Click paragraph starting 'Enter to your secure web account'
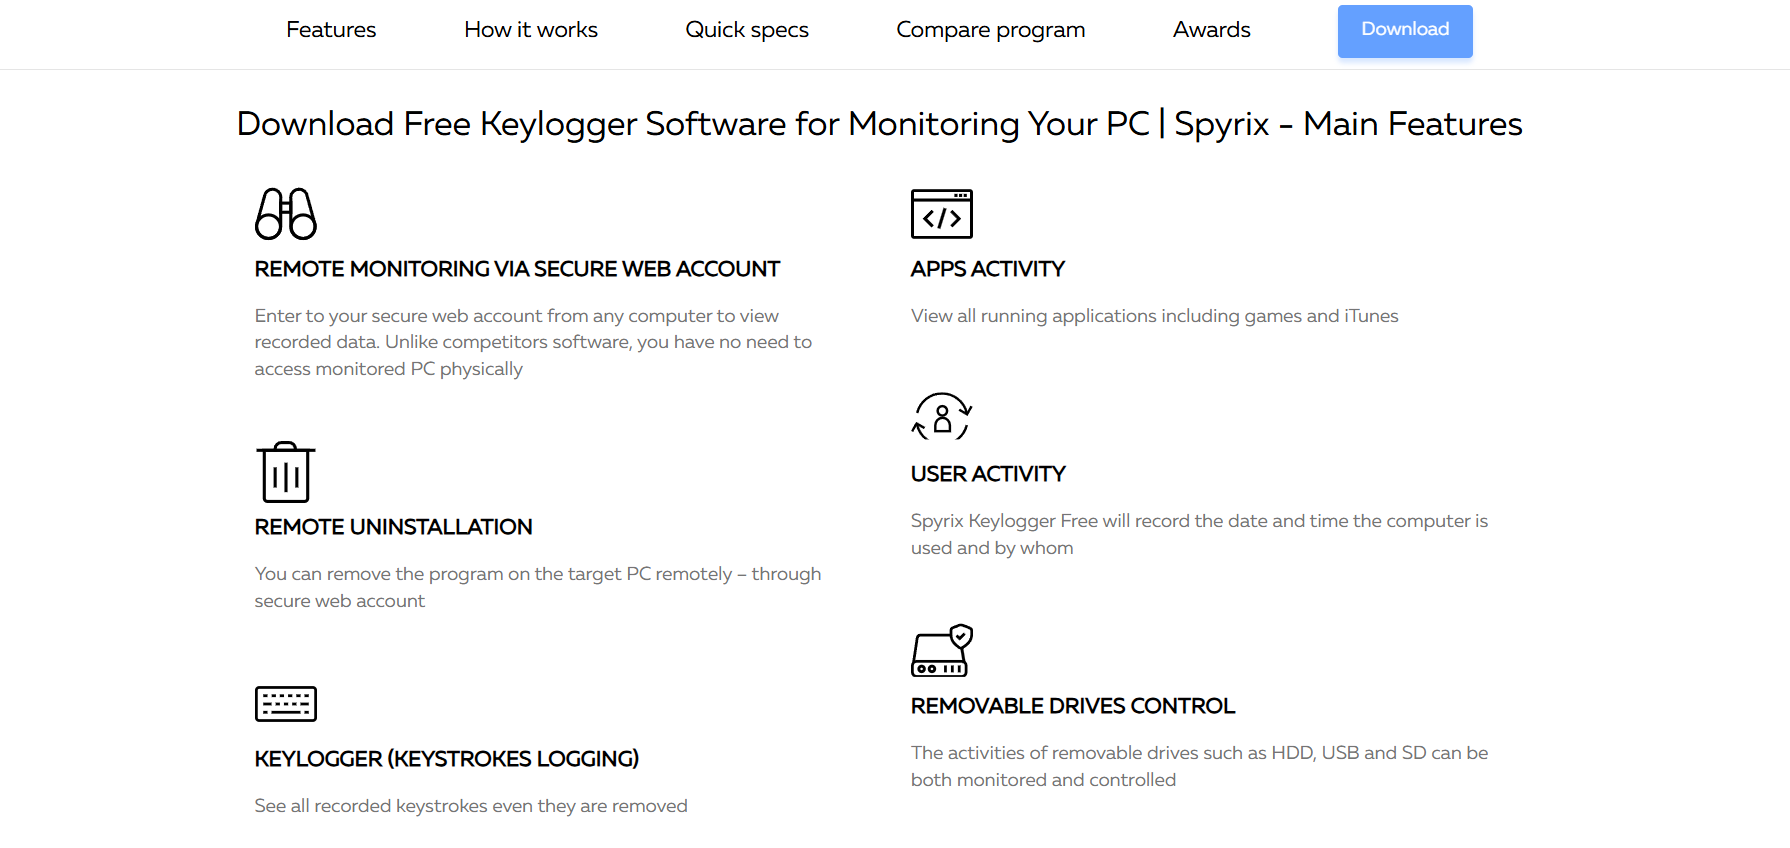1790x848 pixels. pyautogui.click(x=533, y=342)
